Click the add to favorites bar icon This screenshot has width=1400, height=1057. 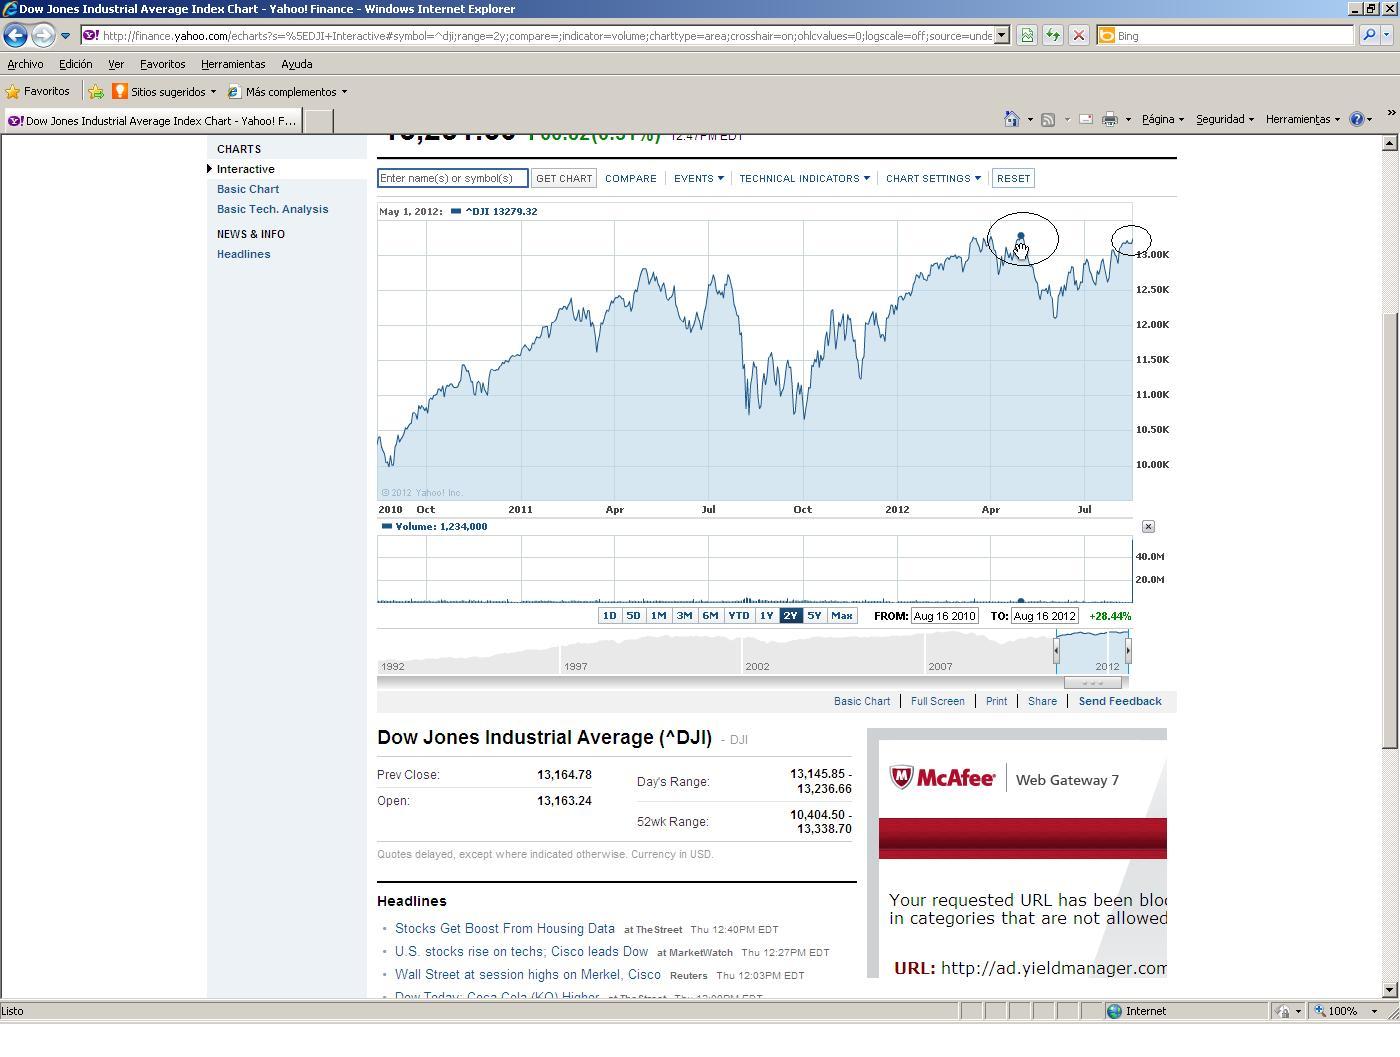(96, 92)
